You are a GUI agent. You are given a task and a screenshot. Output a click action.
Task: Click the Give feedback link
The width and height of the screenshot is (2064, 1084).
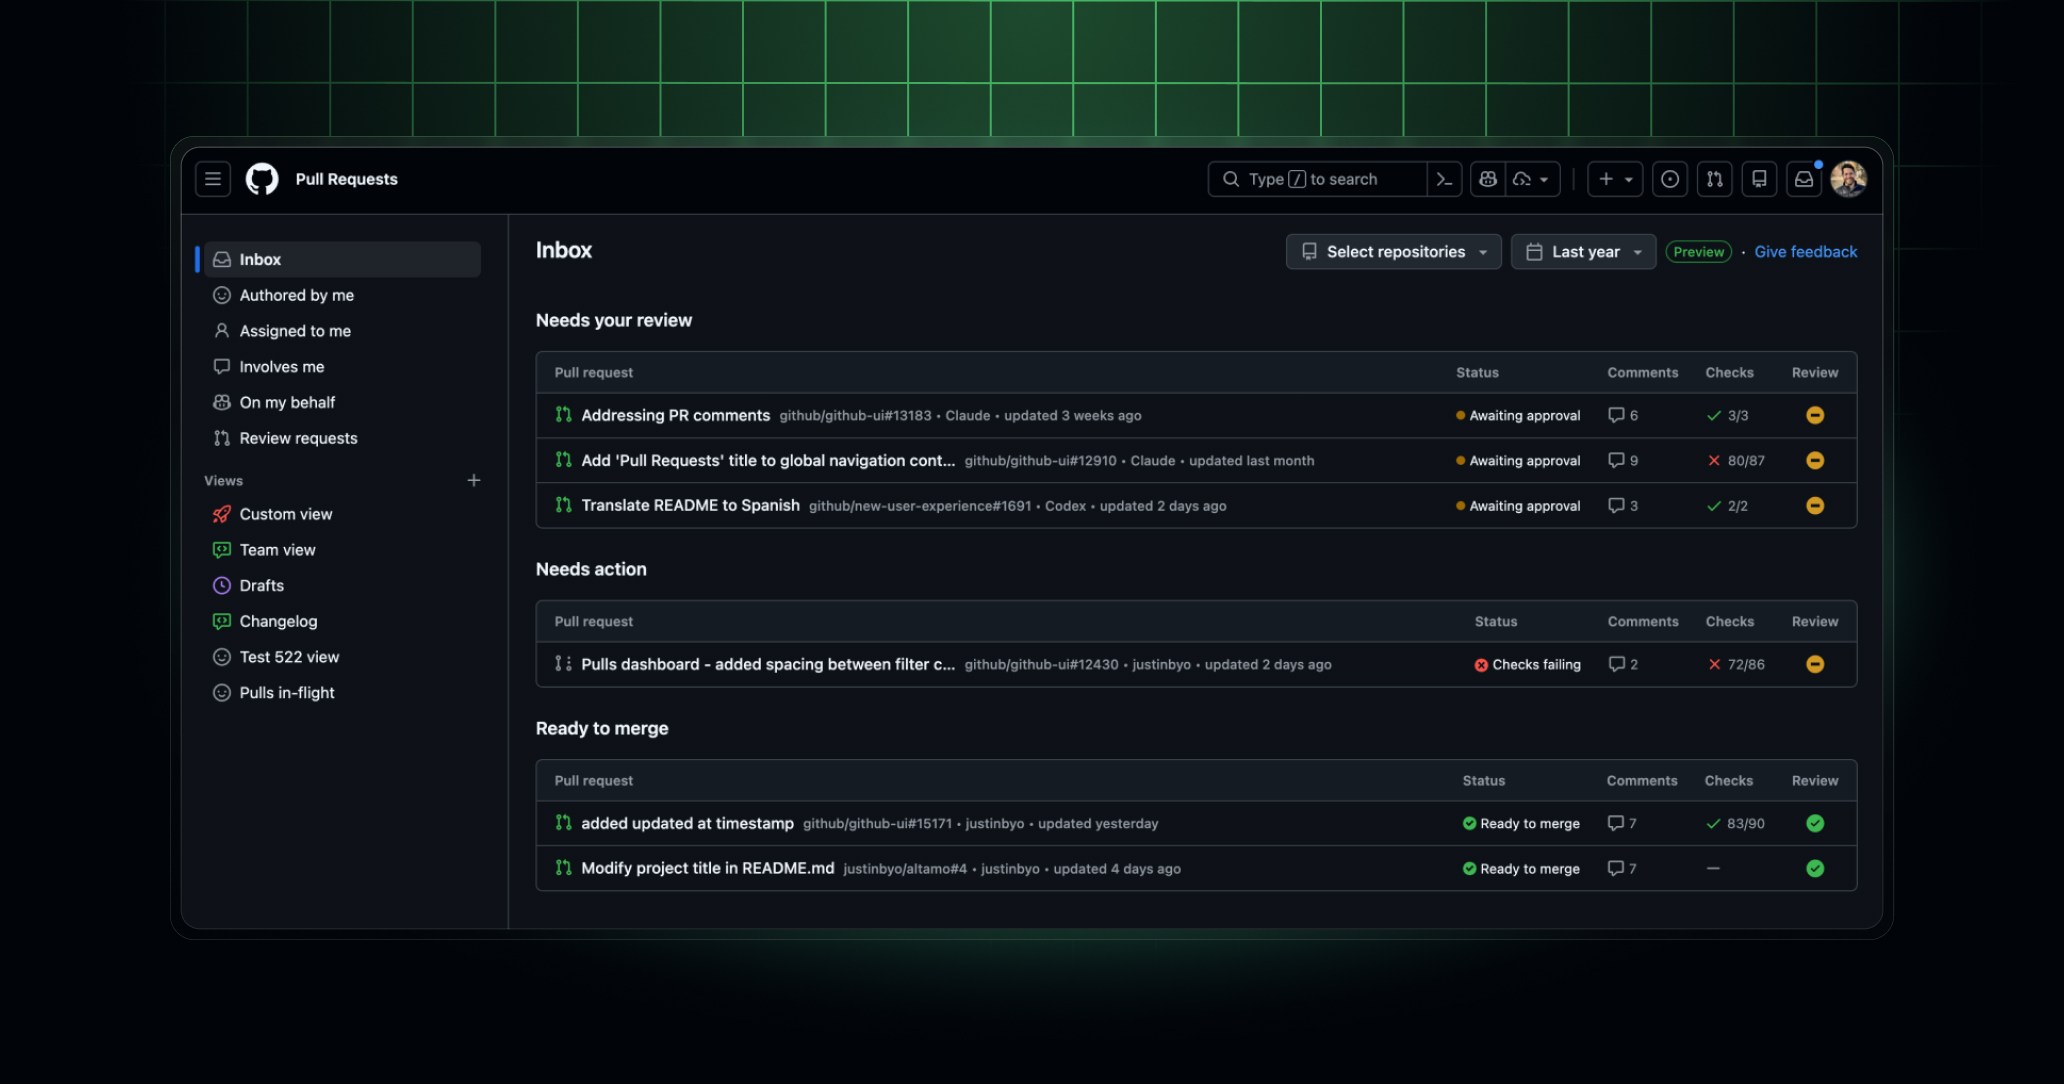click(1805, 252)
